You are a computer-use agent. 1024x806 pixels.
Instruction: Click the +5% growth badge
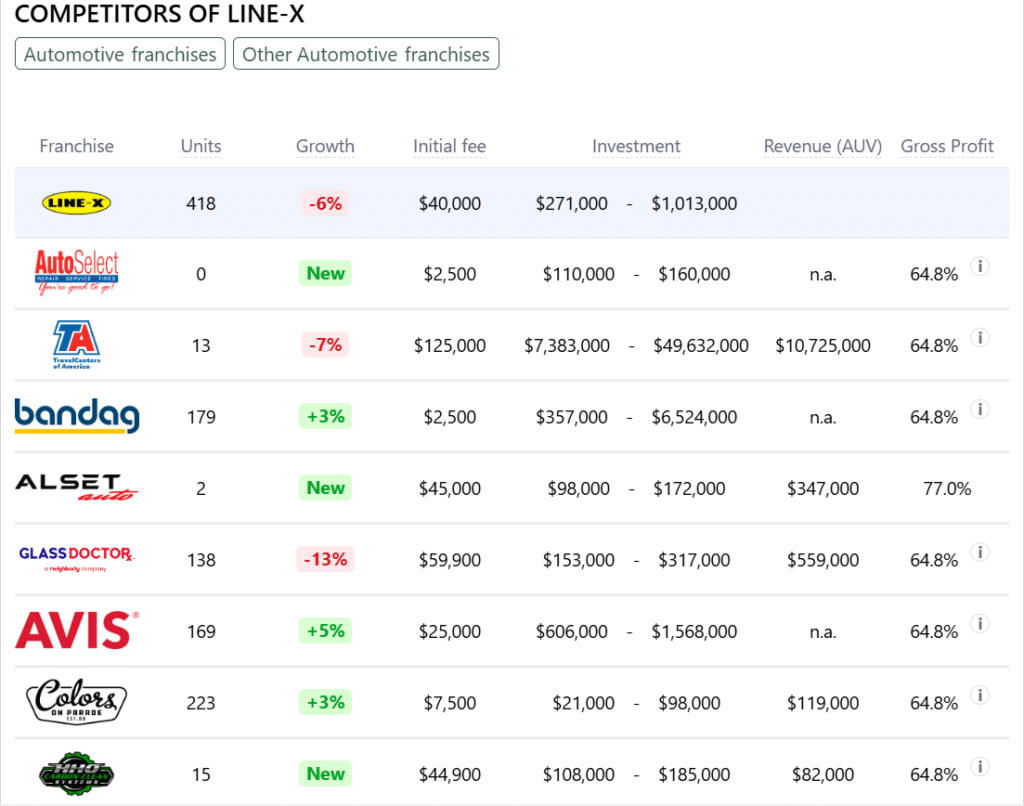pos(325,631)
